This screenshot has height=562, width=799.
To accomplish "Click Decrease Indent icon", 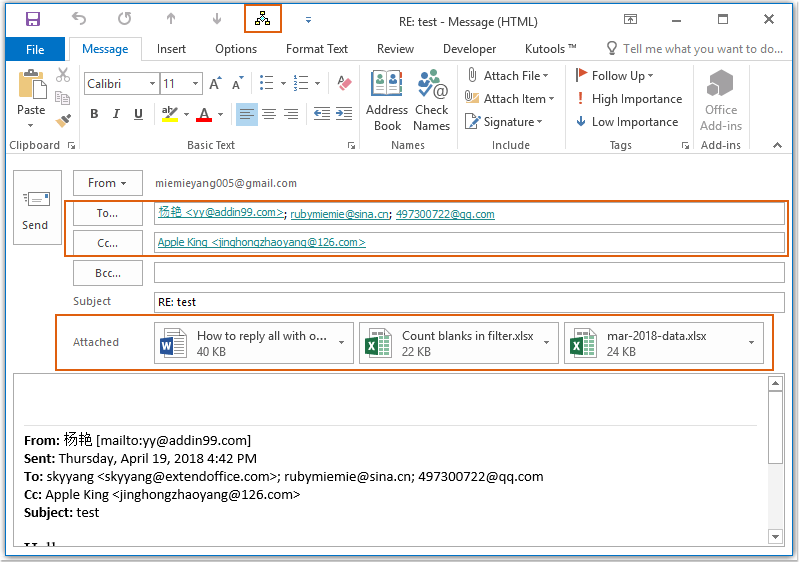I will (x=322, y=114).
